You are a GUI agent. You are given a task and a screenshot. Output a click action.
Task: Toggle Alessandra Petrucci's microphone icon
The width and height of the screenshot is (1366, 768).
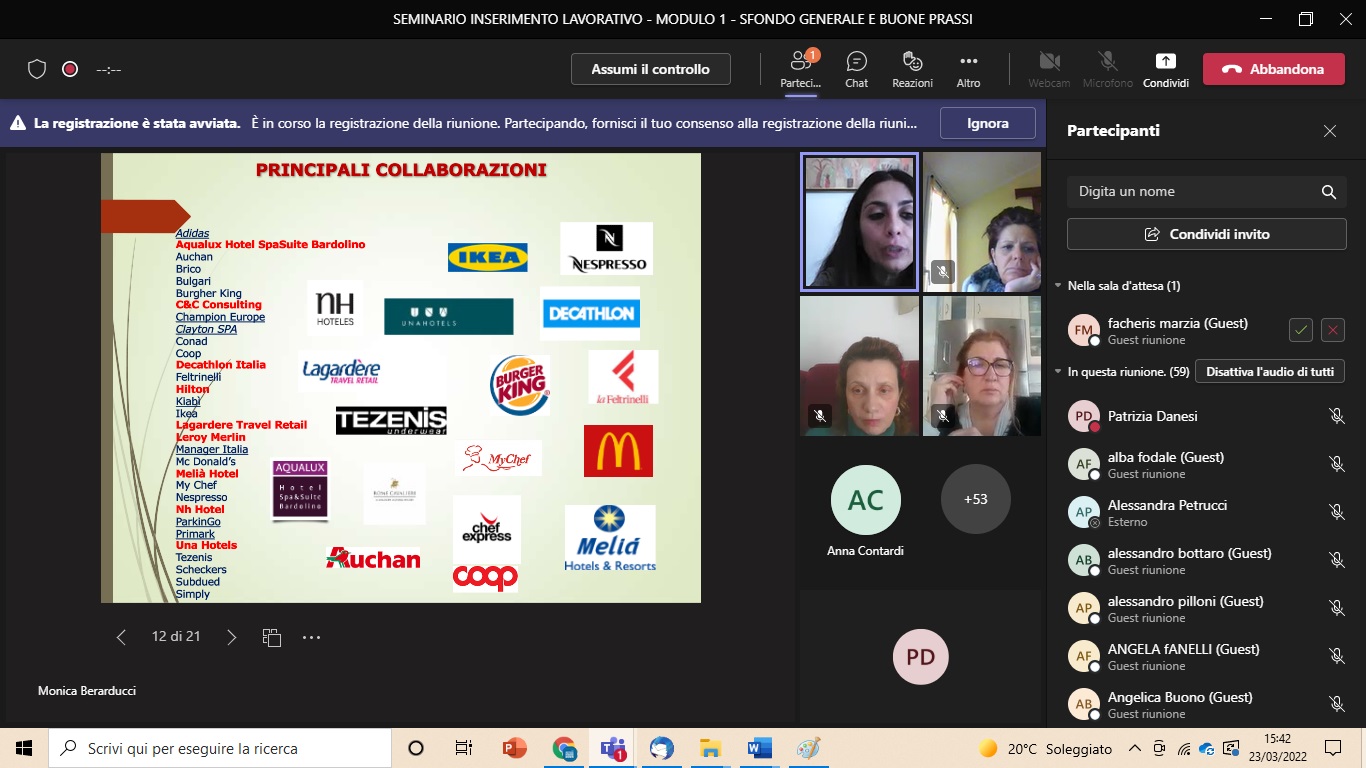tap(1336, 512)
